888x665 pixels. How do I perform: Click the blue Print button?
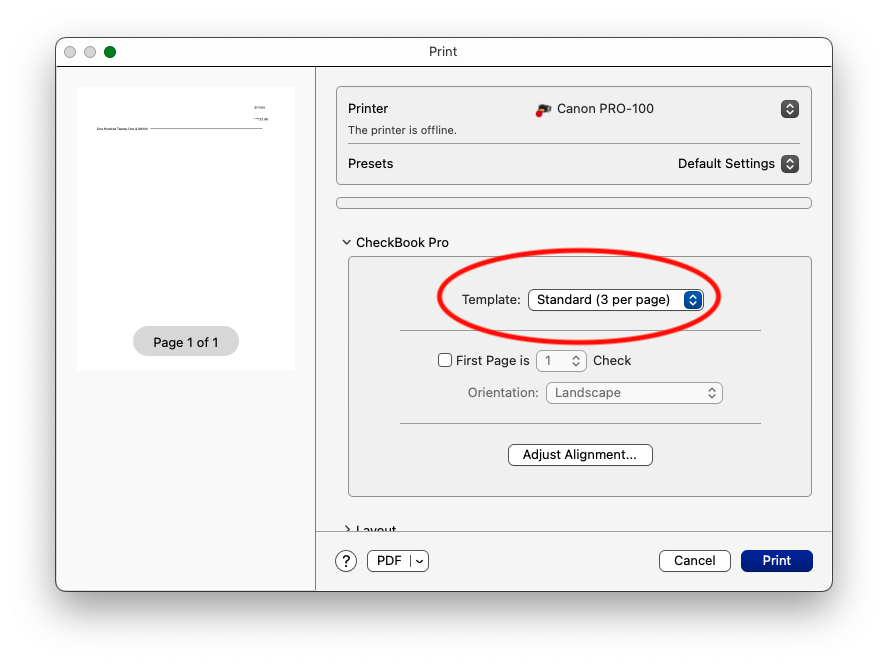(776, 561)
